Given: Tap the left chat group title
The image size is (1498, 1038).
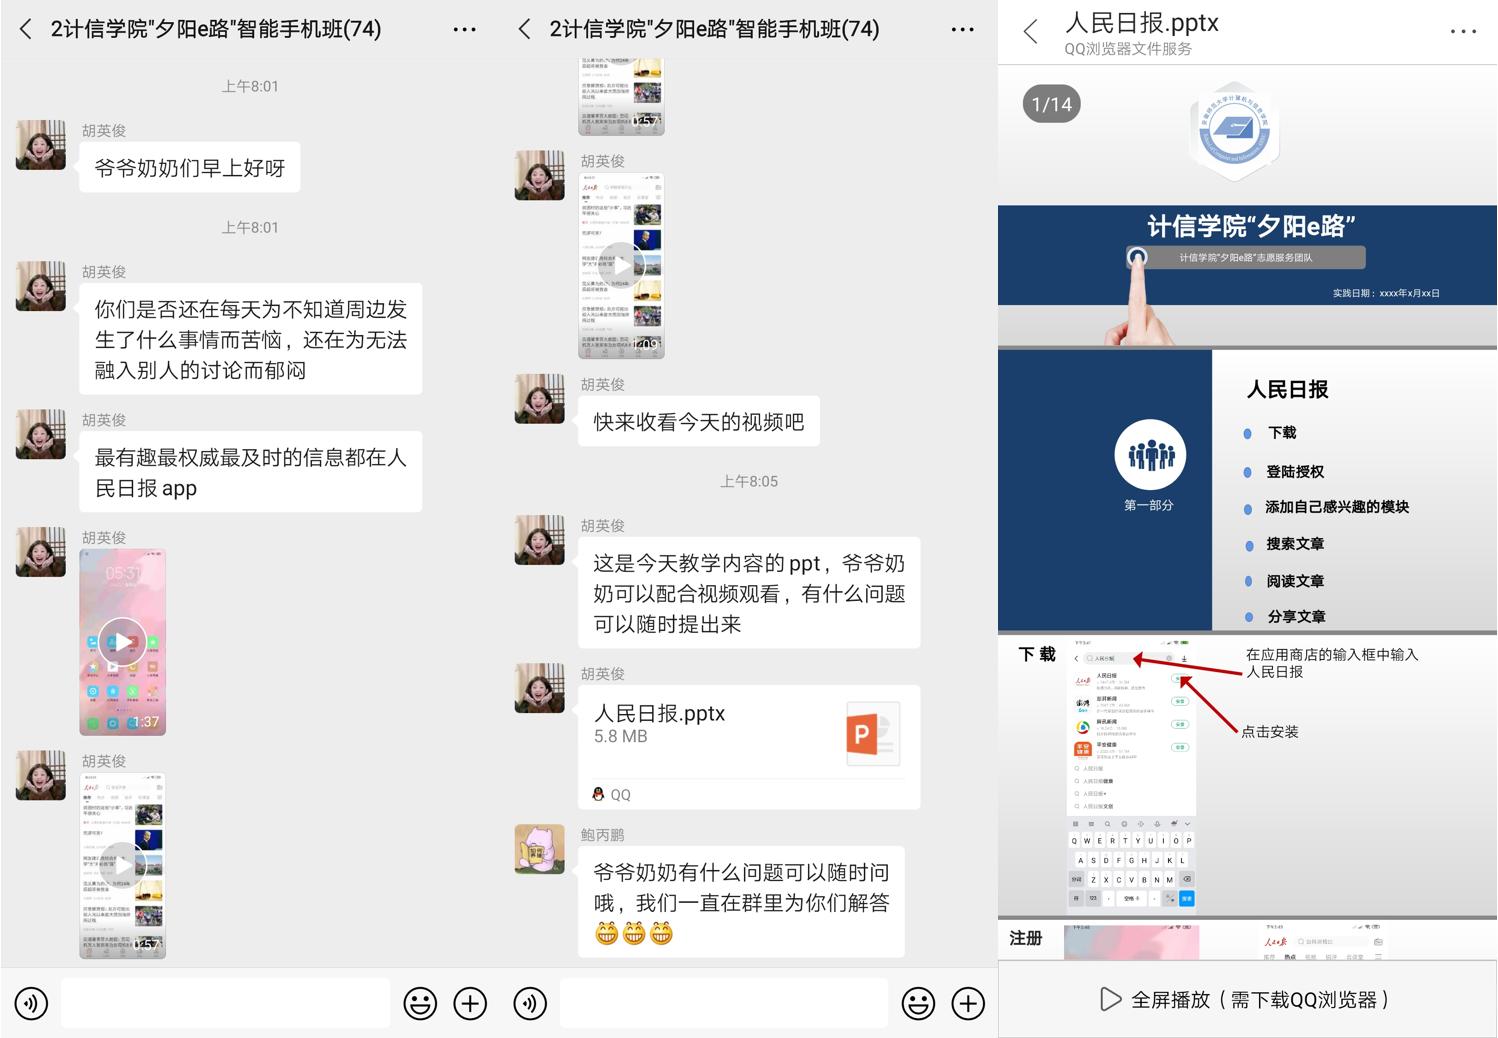Looking at the screenshot, I should 216,29.
